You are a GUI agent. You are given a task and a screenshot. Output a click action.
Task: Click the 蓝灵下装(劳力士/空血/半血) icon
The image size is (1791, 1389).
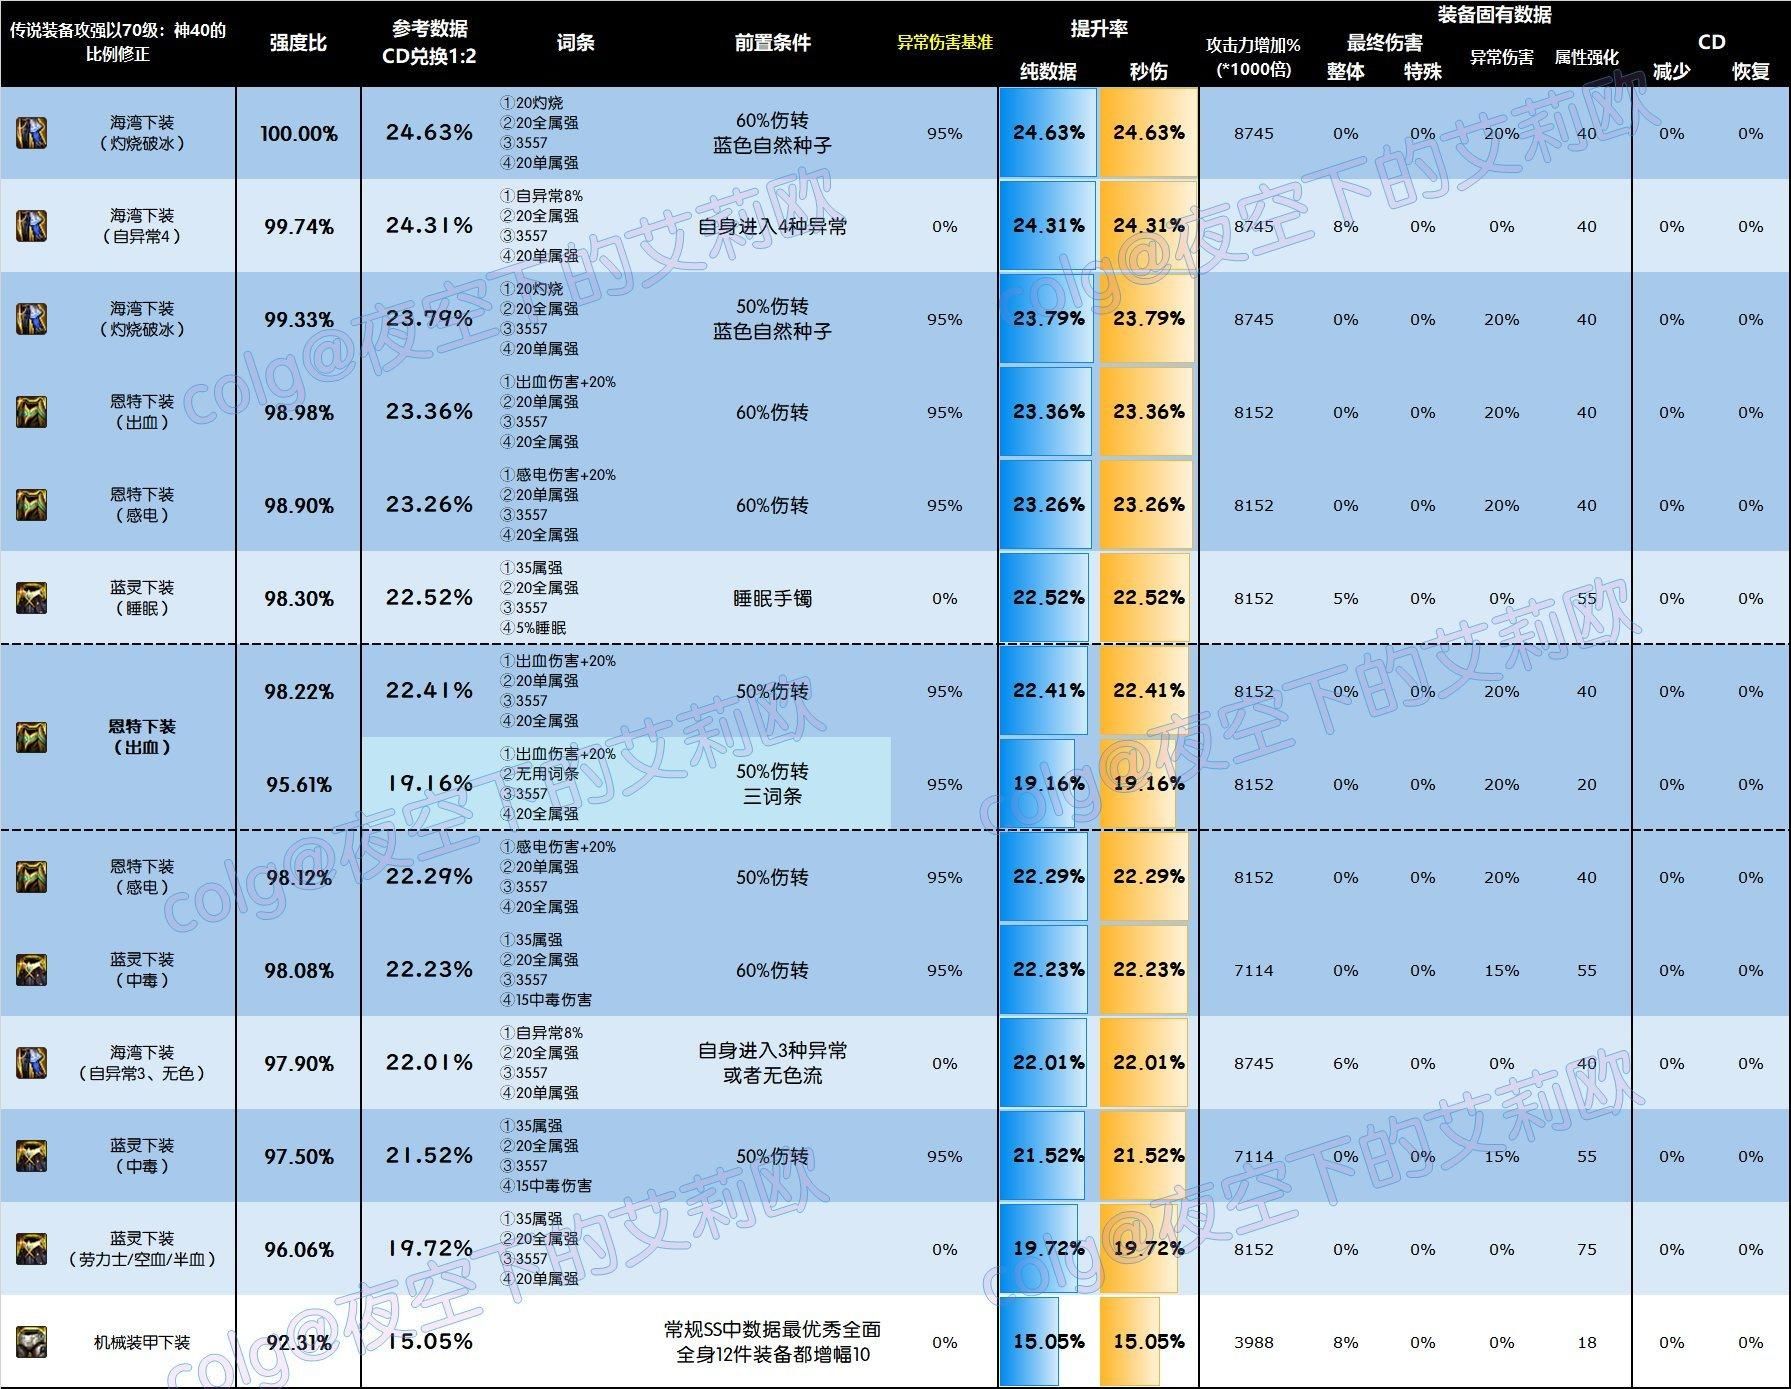click(31, 1249)
